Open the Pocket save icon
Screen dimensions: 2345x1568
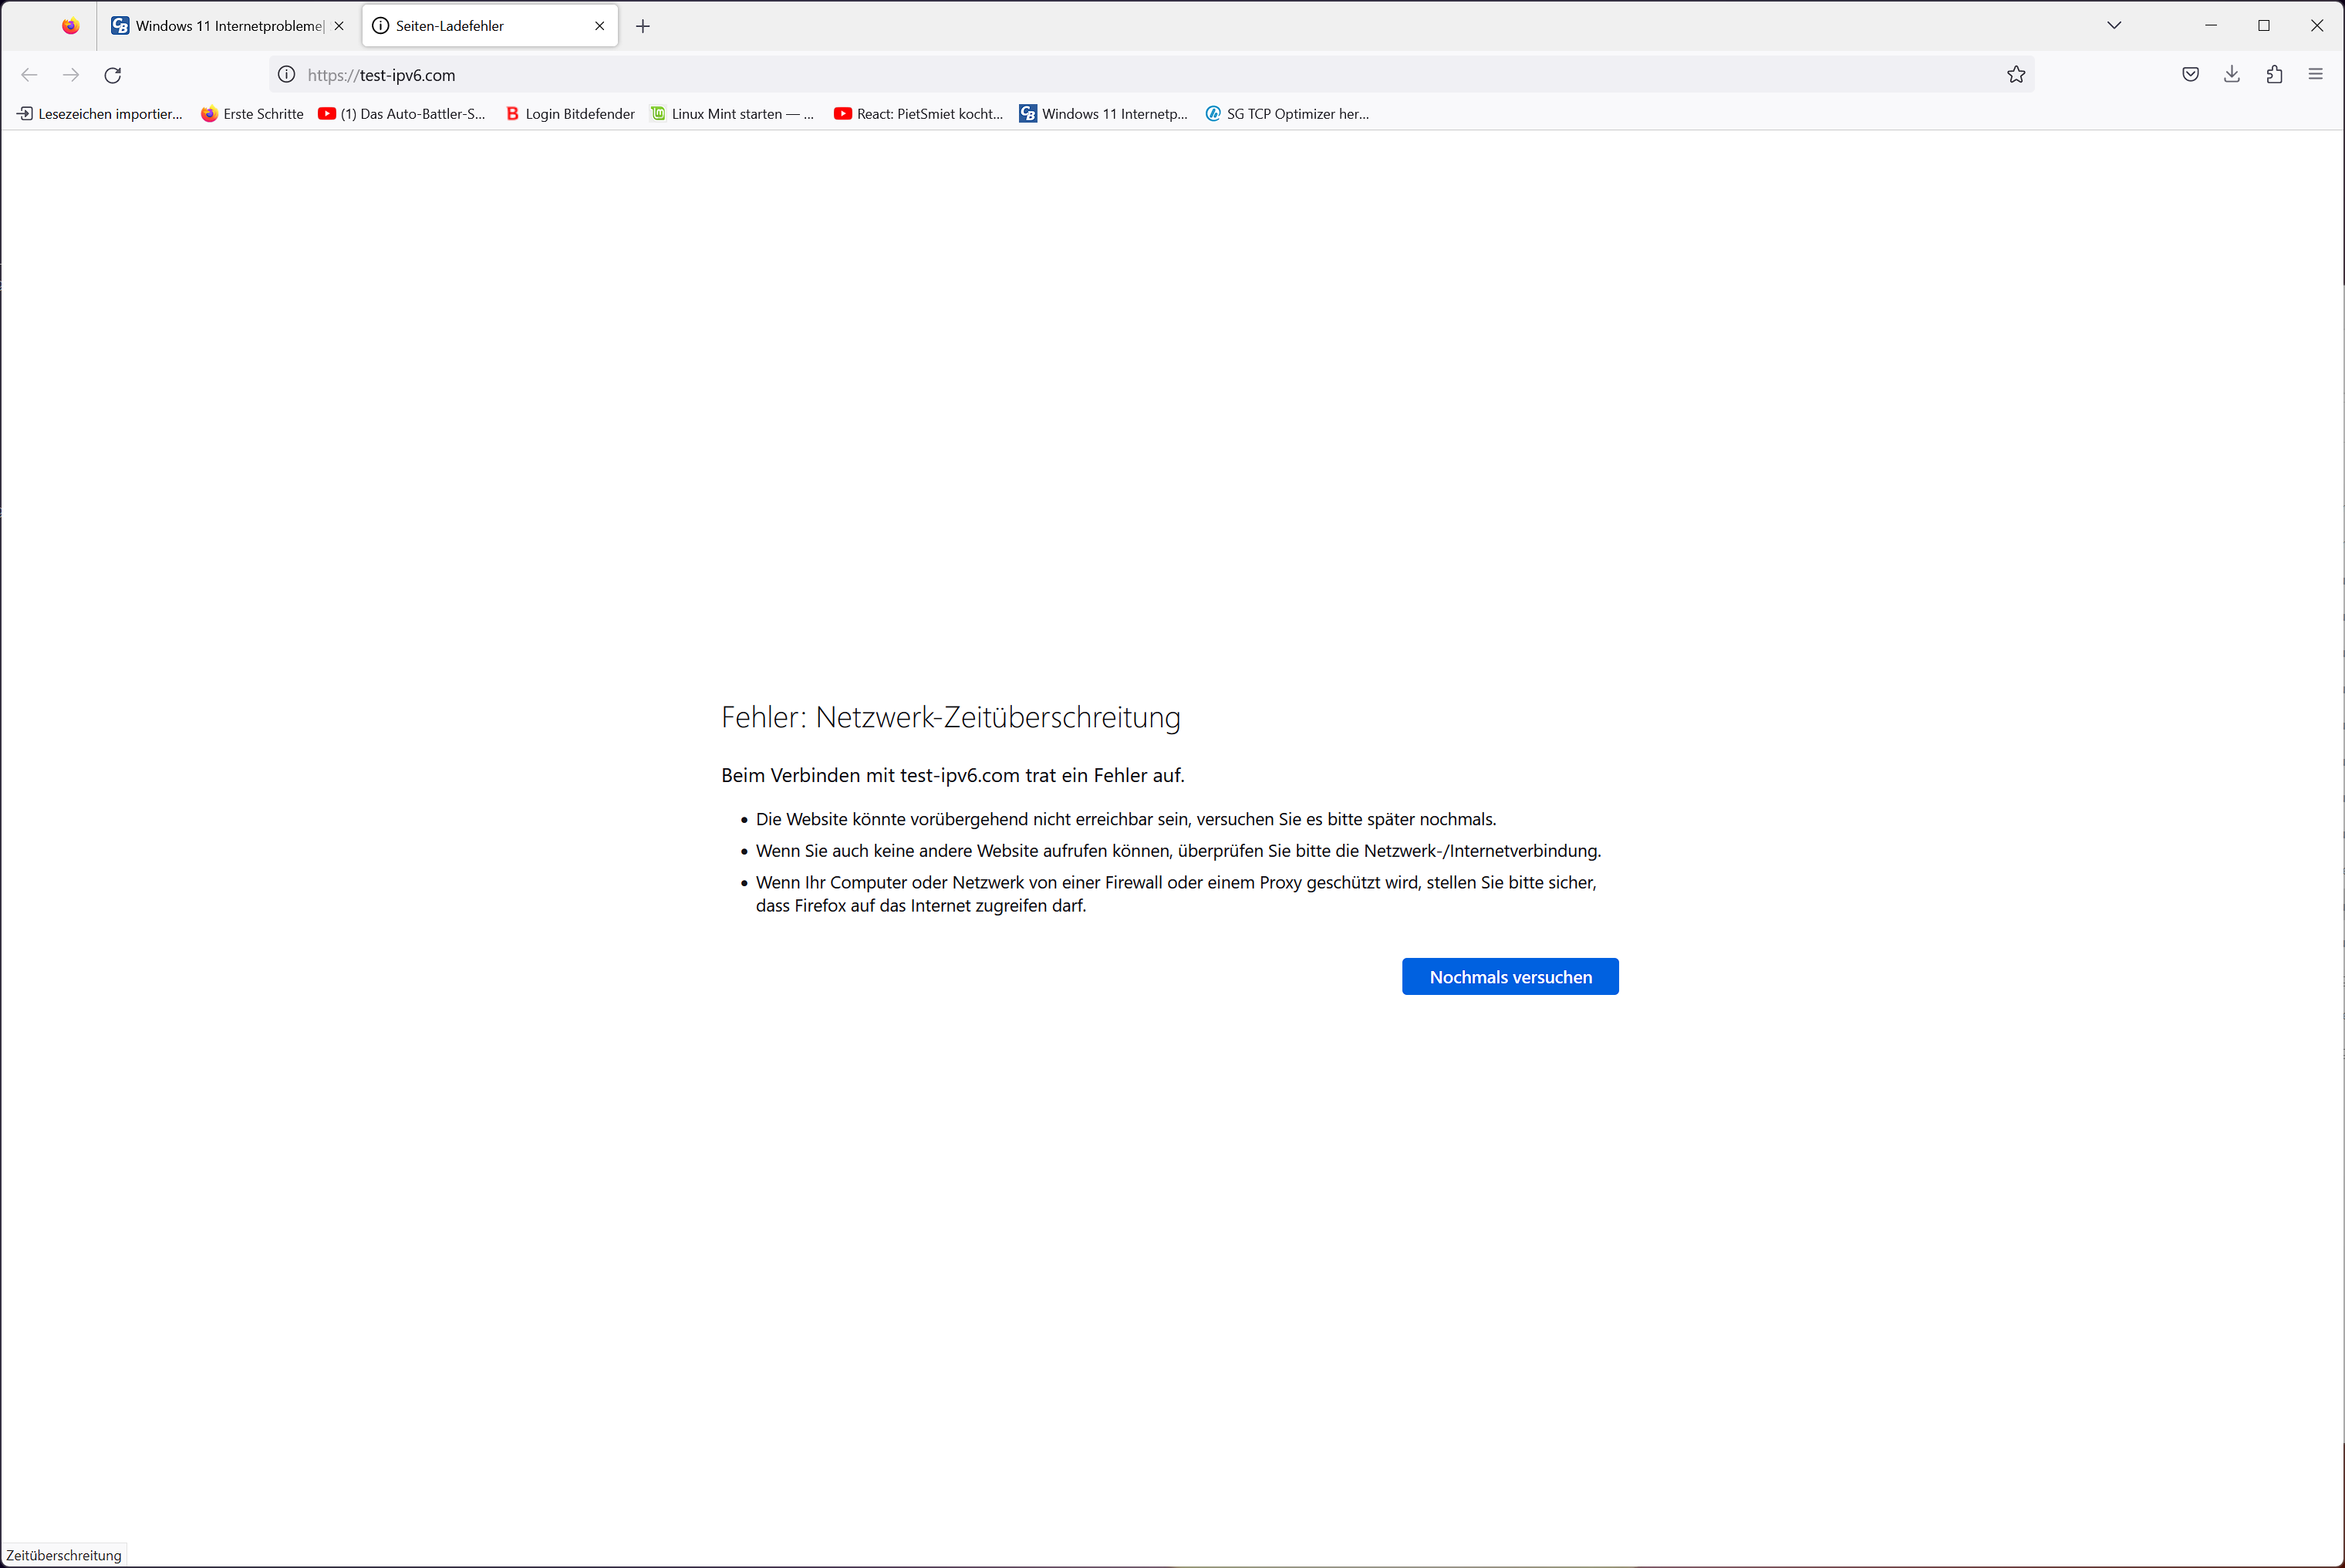click(x=2190, y=75)
